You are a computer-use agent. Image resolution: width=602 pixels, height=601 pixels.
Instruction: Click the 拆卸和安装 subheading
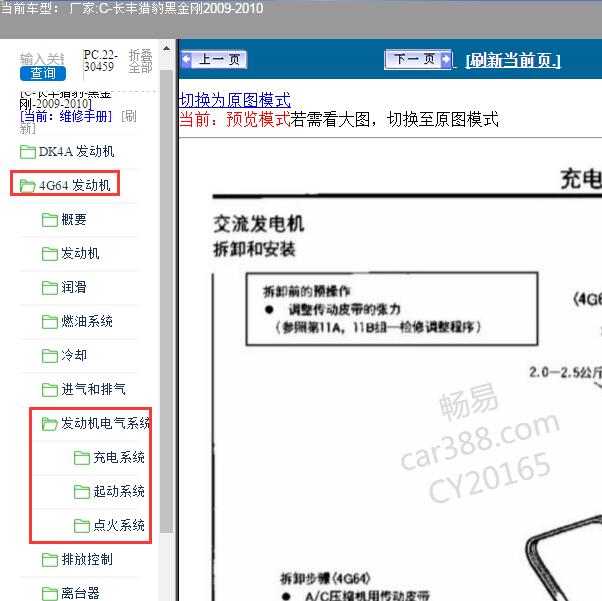coord(254,249)
